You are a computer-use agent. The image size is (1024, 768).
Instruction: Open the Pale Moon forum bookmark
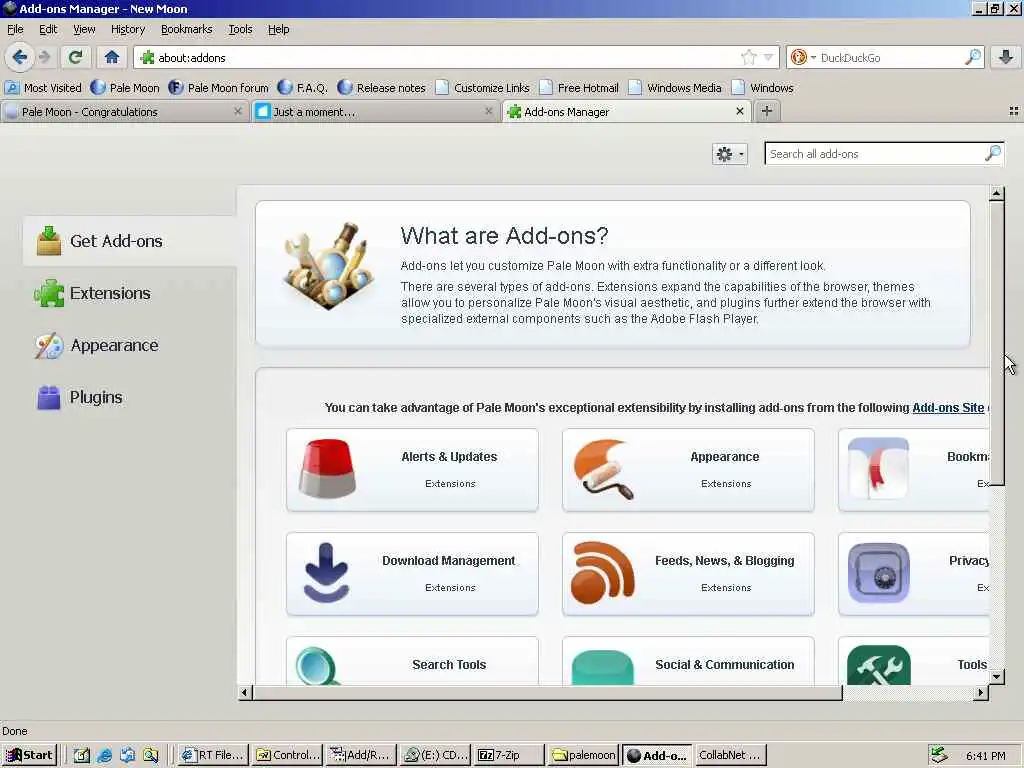(218, 88)
